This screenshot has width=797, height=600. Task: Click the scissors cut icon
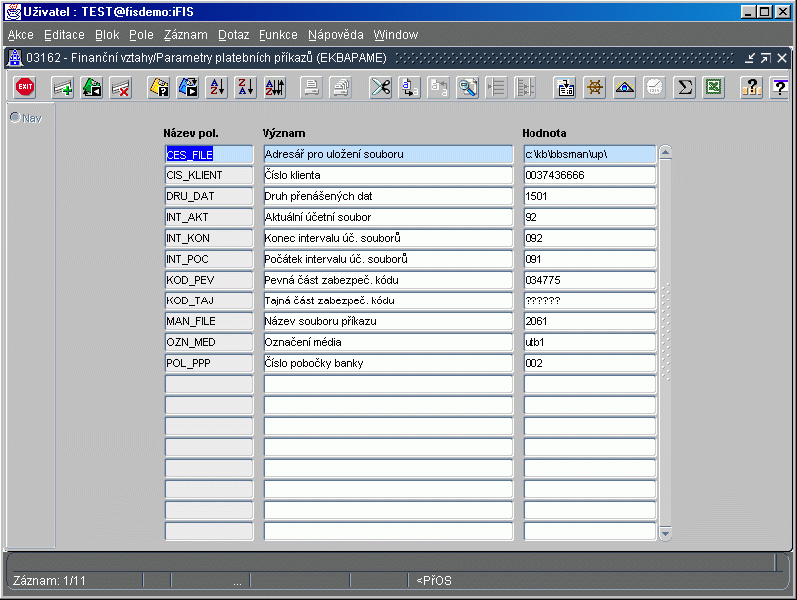point(381,87)
